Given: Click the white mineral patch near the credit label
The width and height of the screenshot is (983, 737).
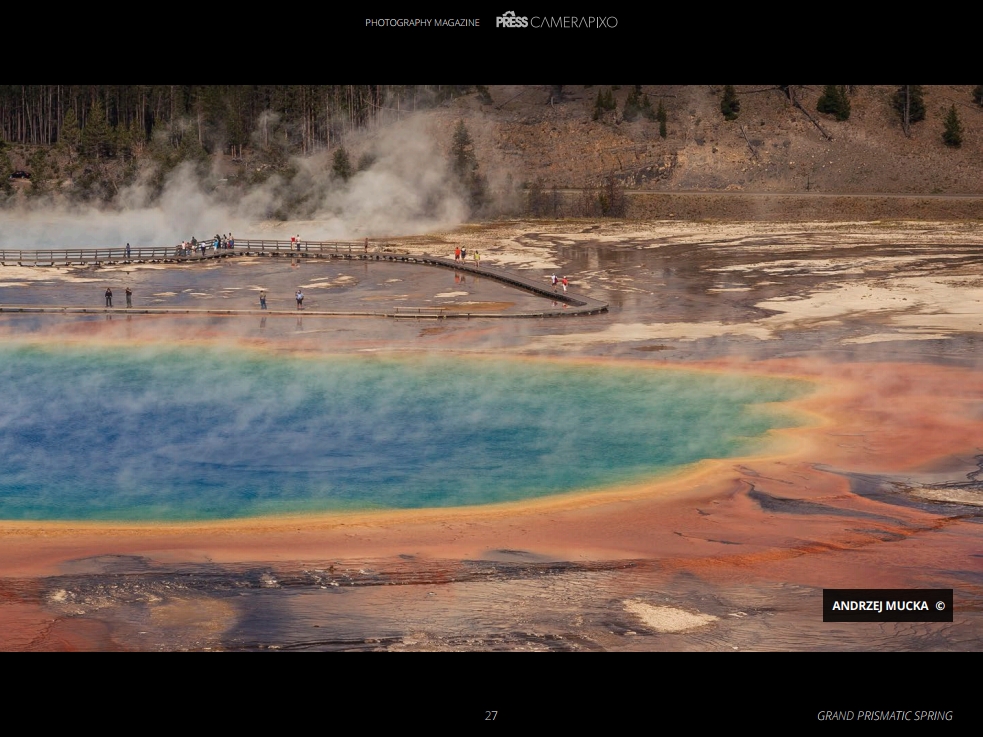Looking at the screenshot, I should [668, 617].
